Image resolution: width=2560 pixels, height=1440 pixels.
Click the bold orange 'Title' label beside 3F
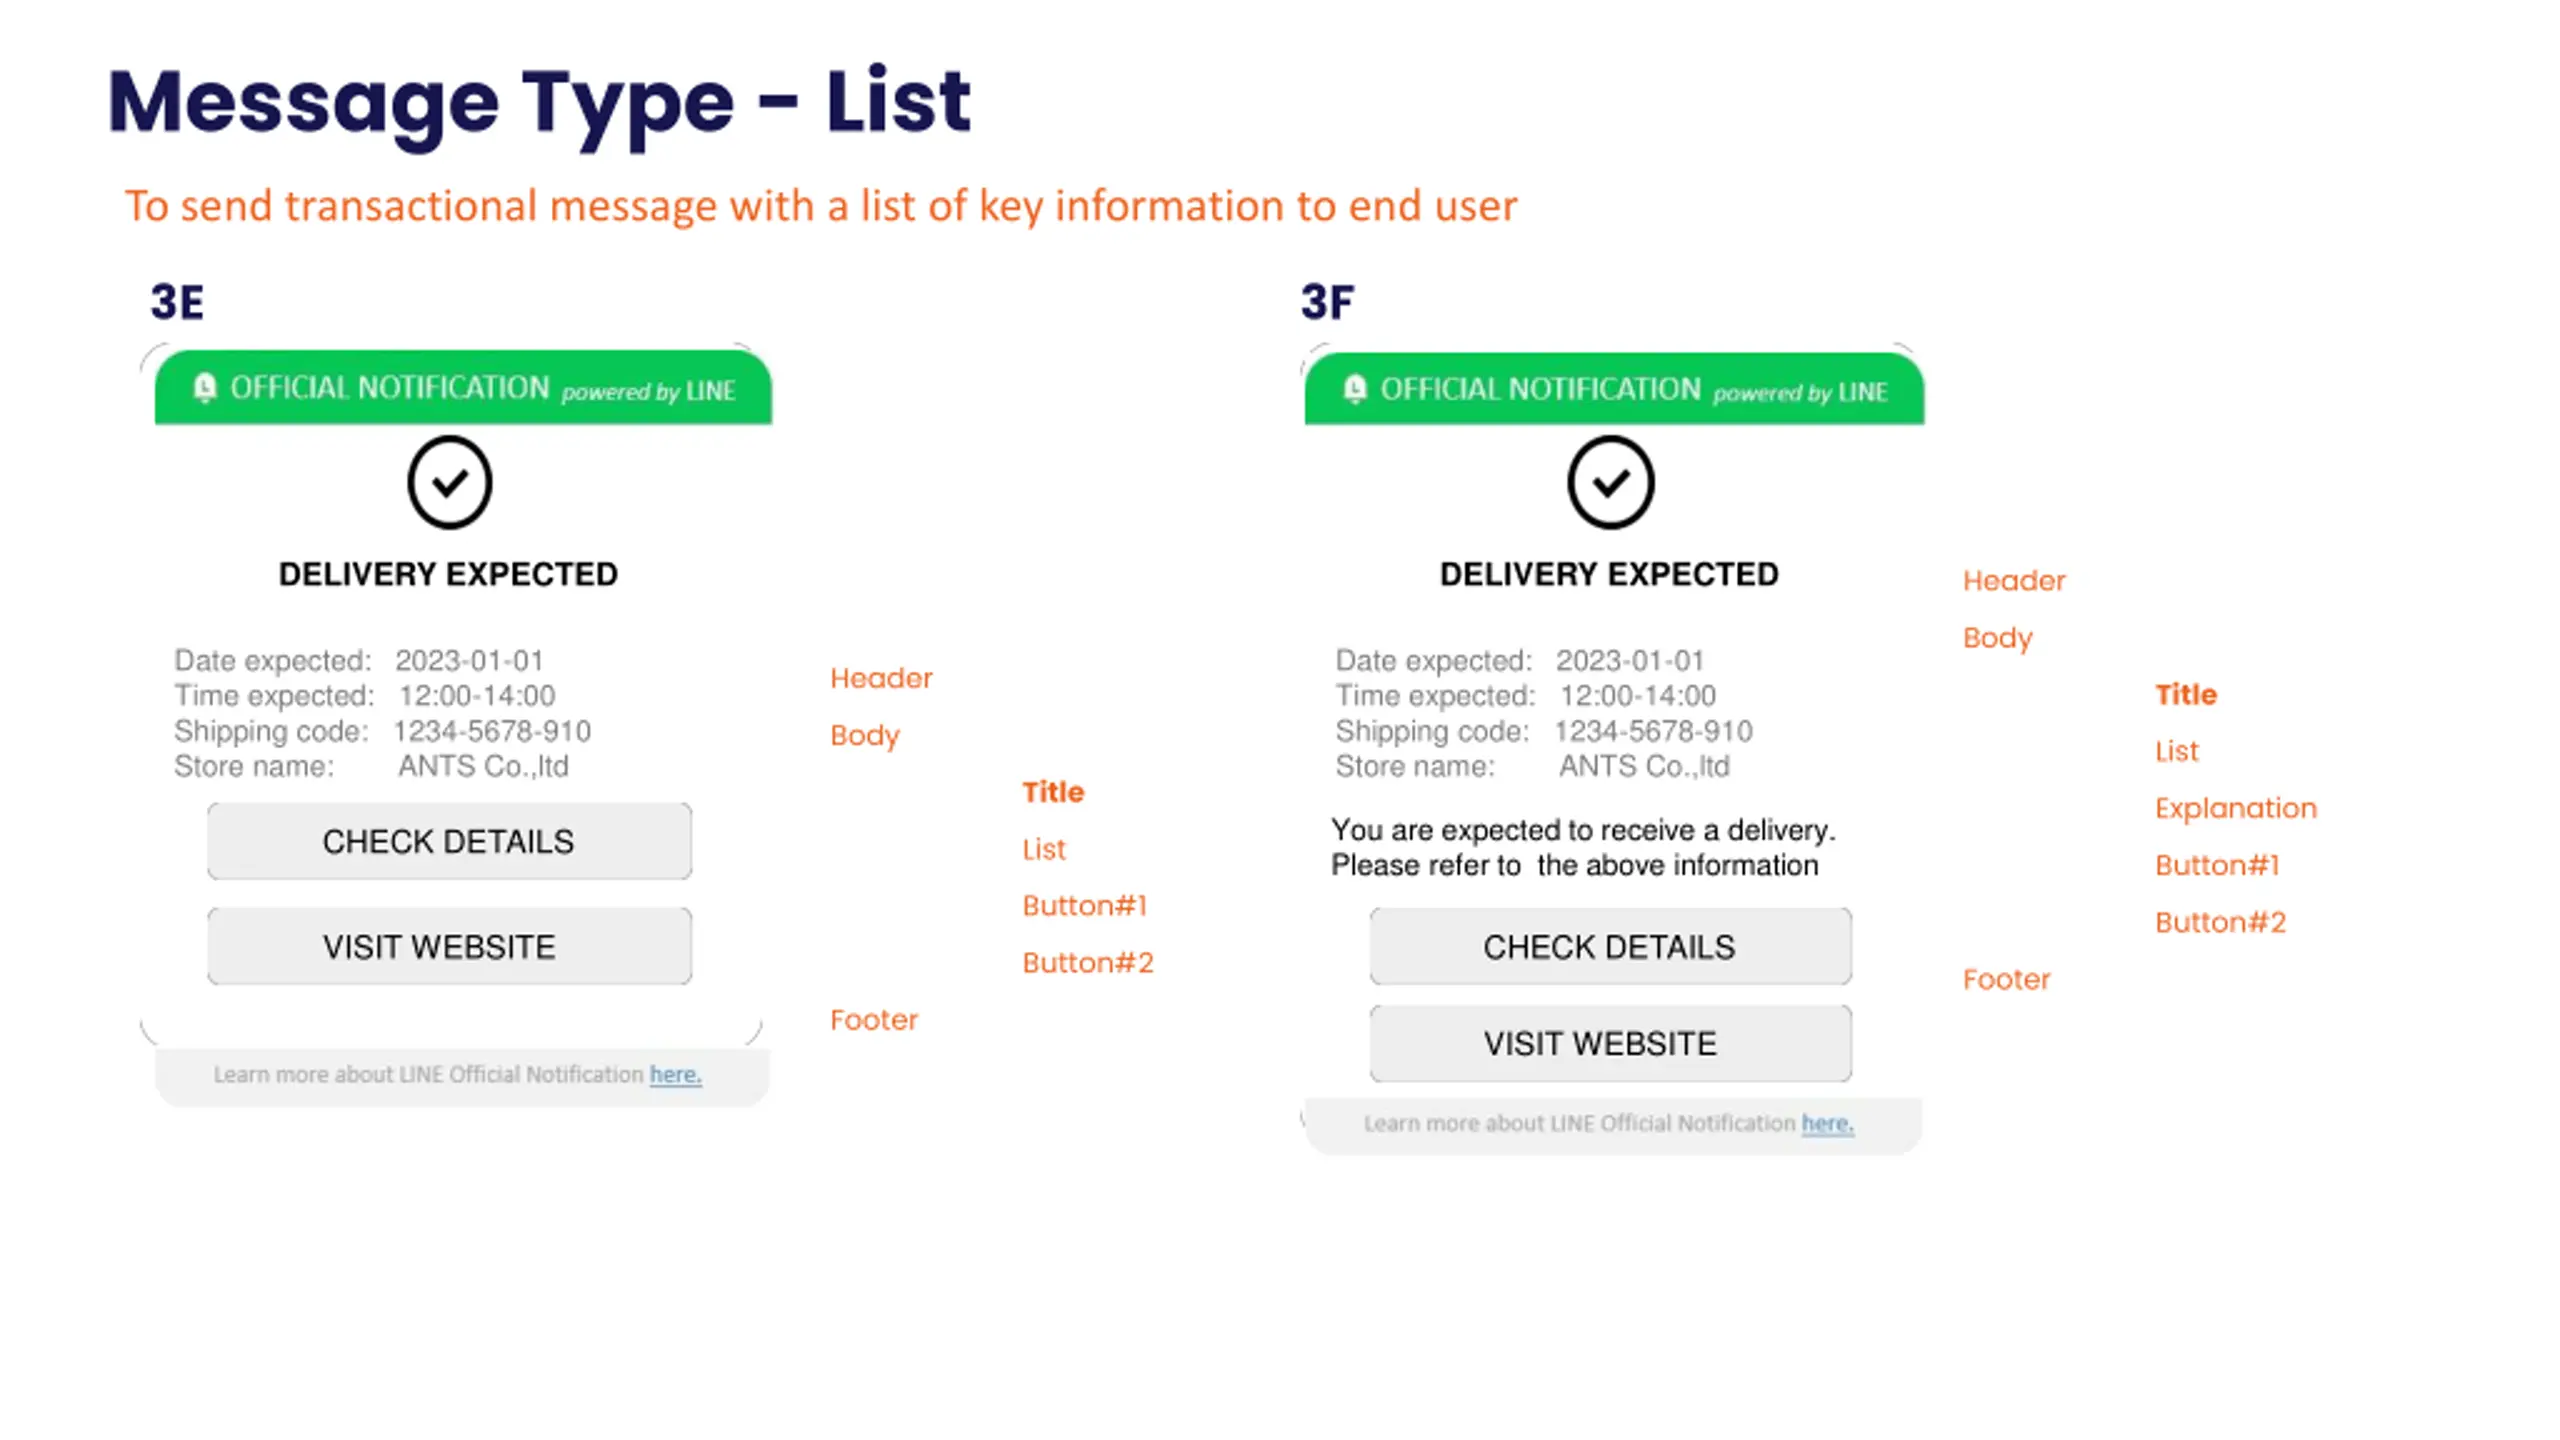pyautogui.click(x=2185, y=694)
